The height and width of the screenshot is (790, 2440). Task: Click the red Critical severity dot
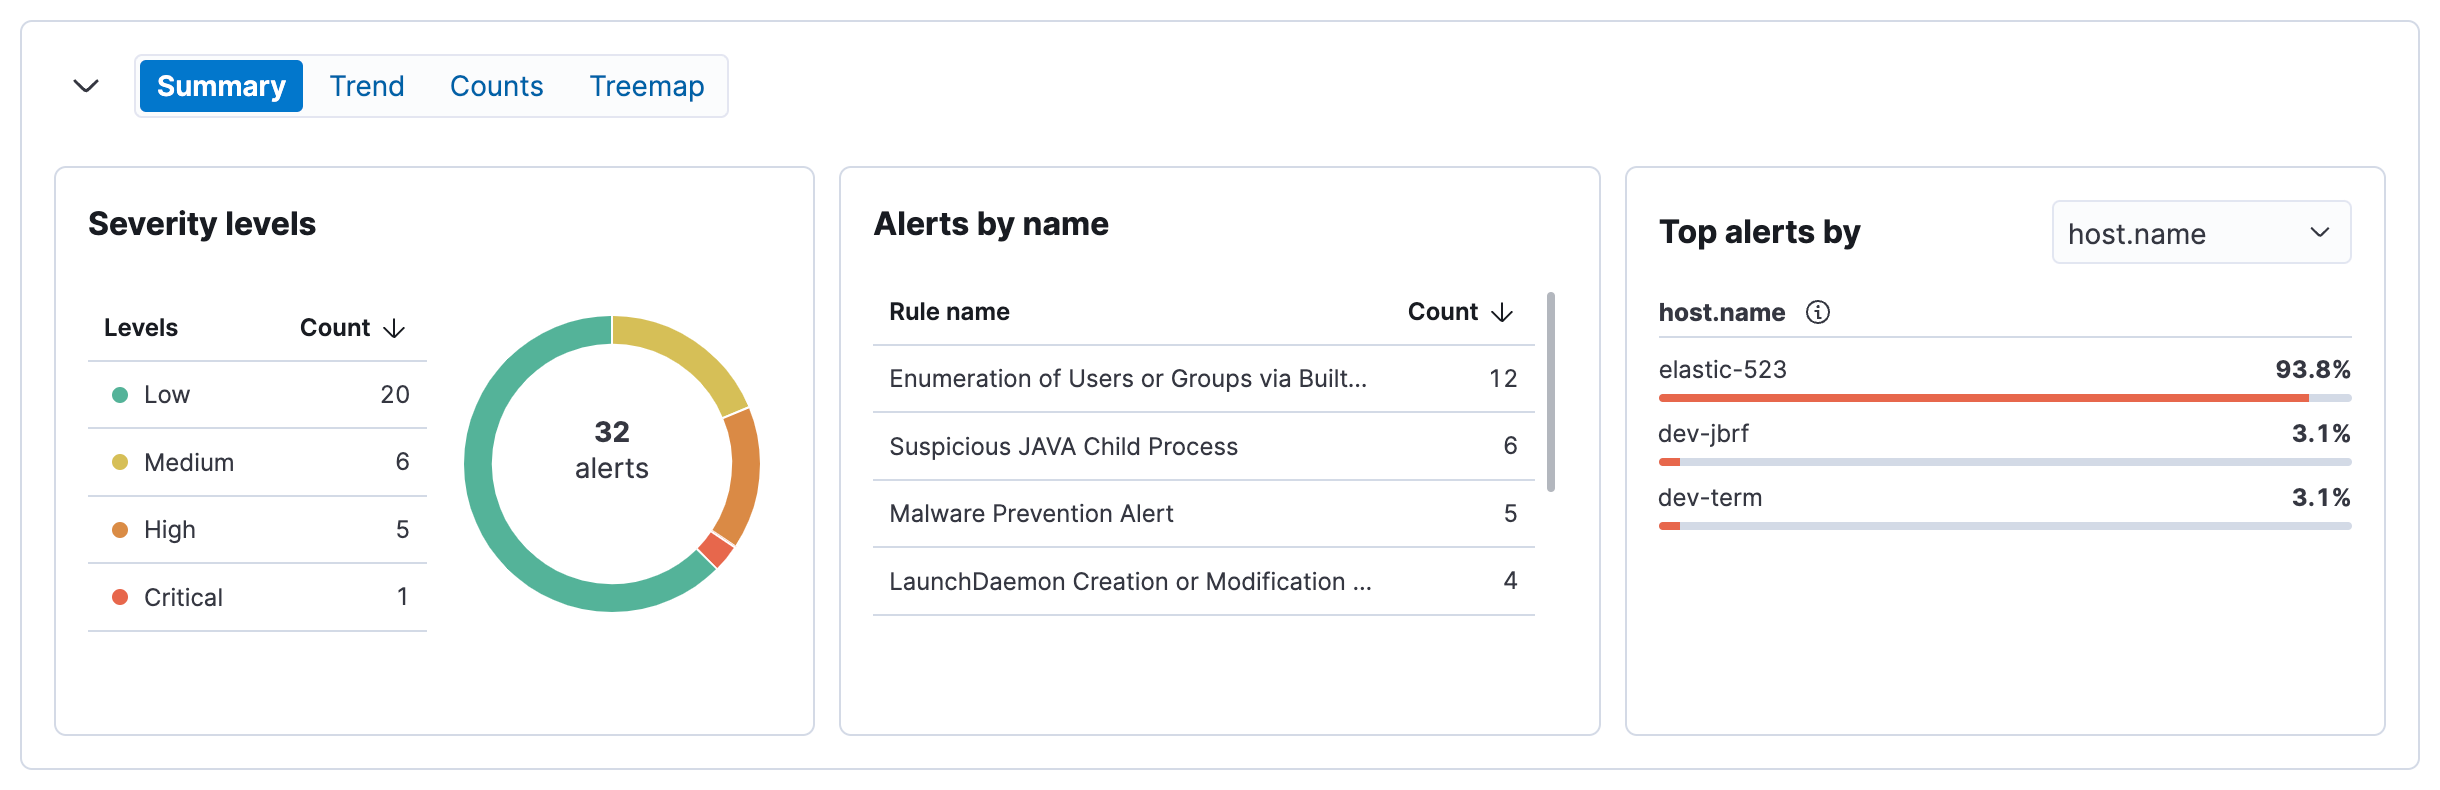click(x=120, y=597)
